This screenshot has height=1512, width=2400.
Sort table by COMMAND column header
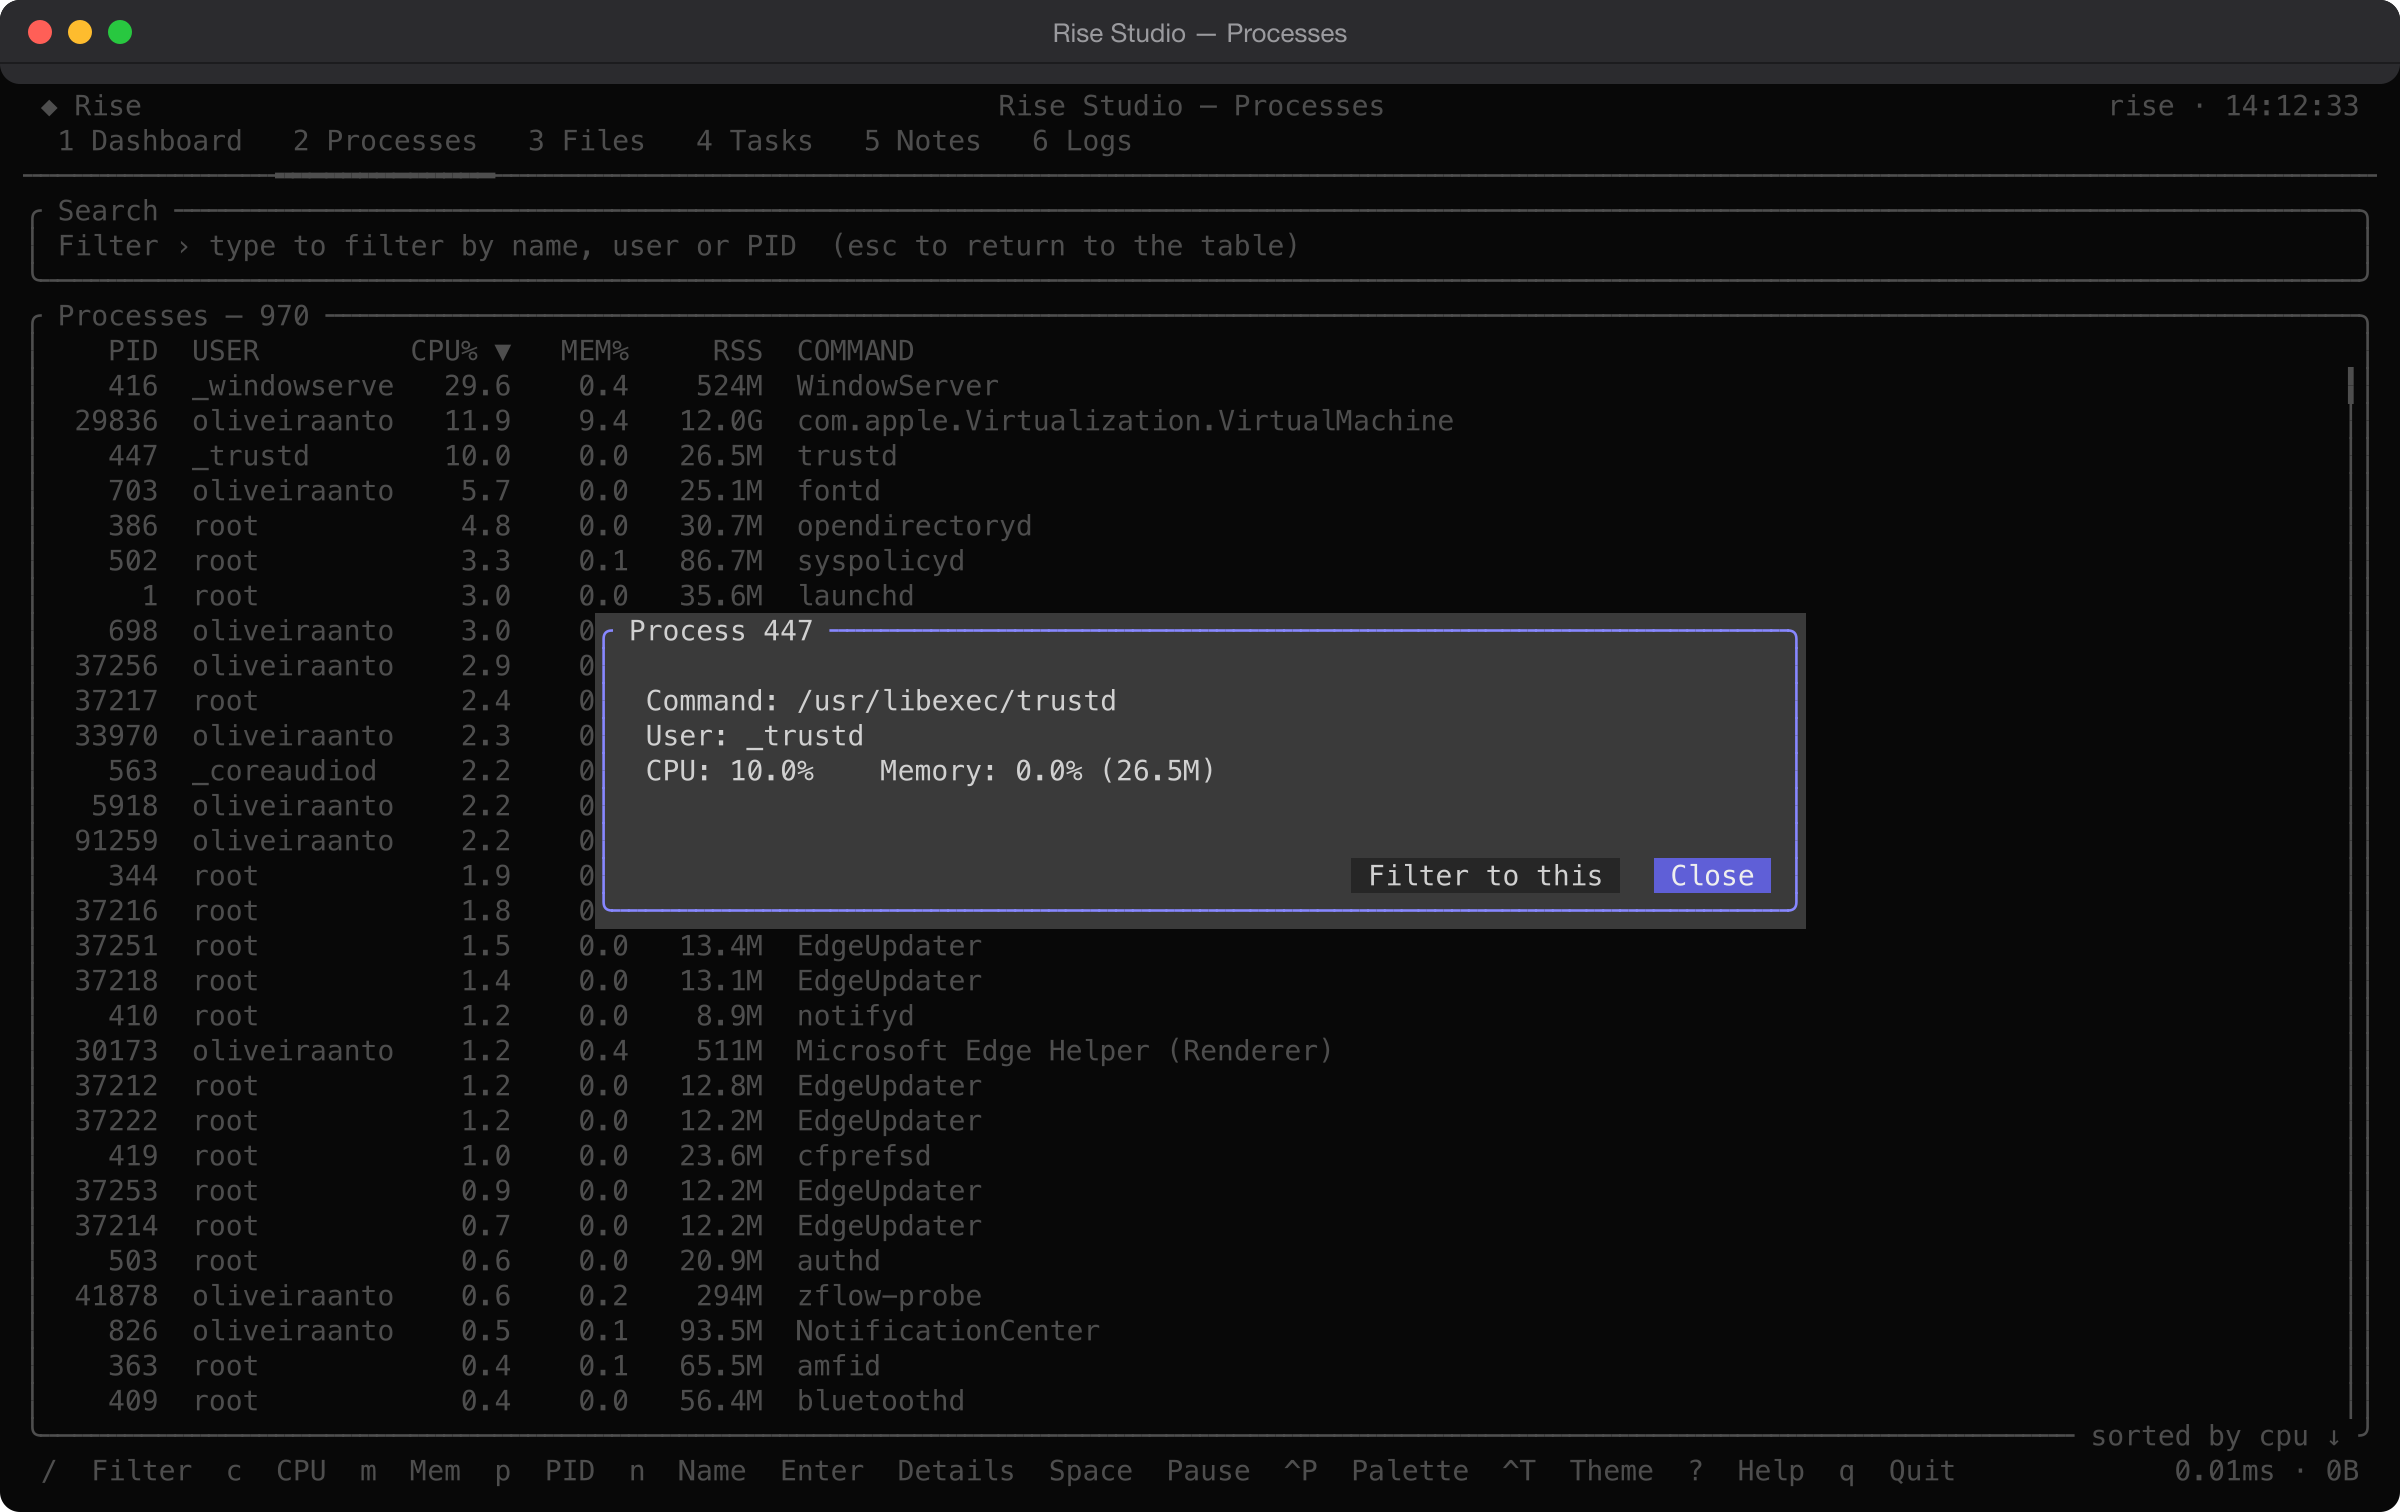click(x=856, y=351)
